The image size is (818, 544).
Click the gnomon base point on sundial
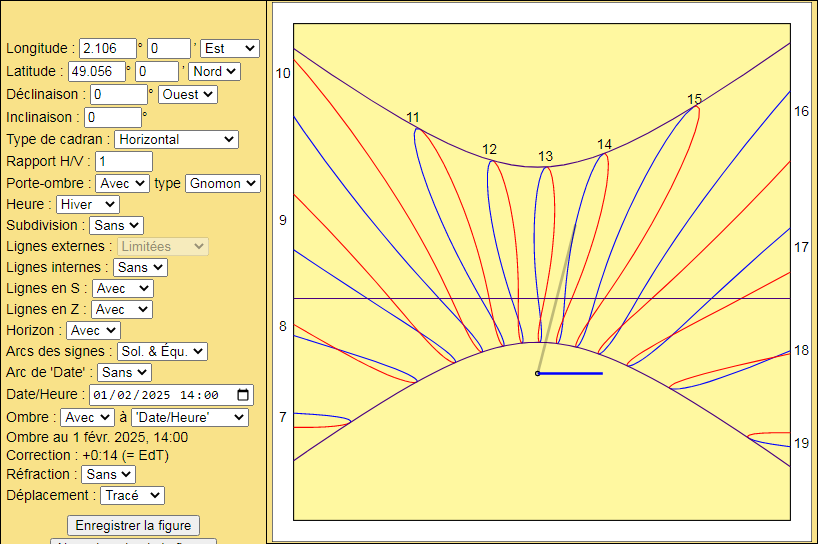pyautogui.click(x=537, y=373)
